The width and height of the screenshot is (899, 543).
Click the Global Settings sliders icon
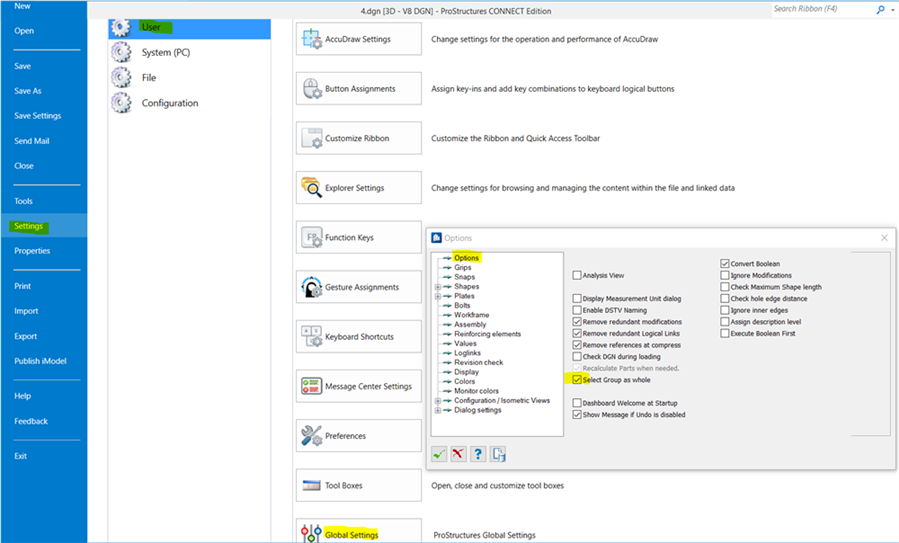pos(311,533)
